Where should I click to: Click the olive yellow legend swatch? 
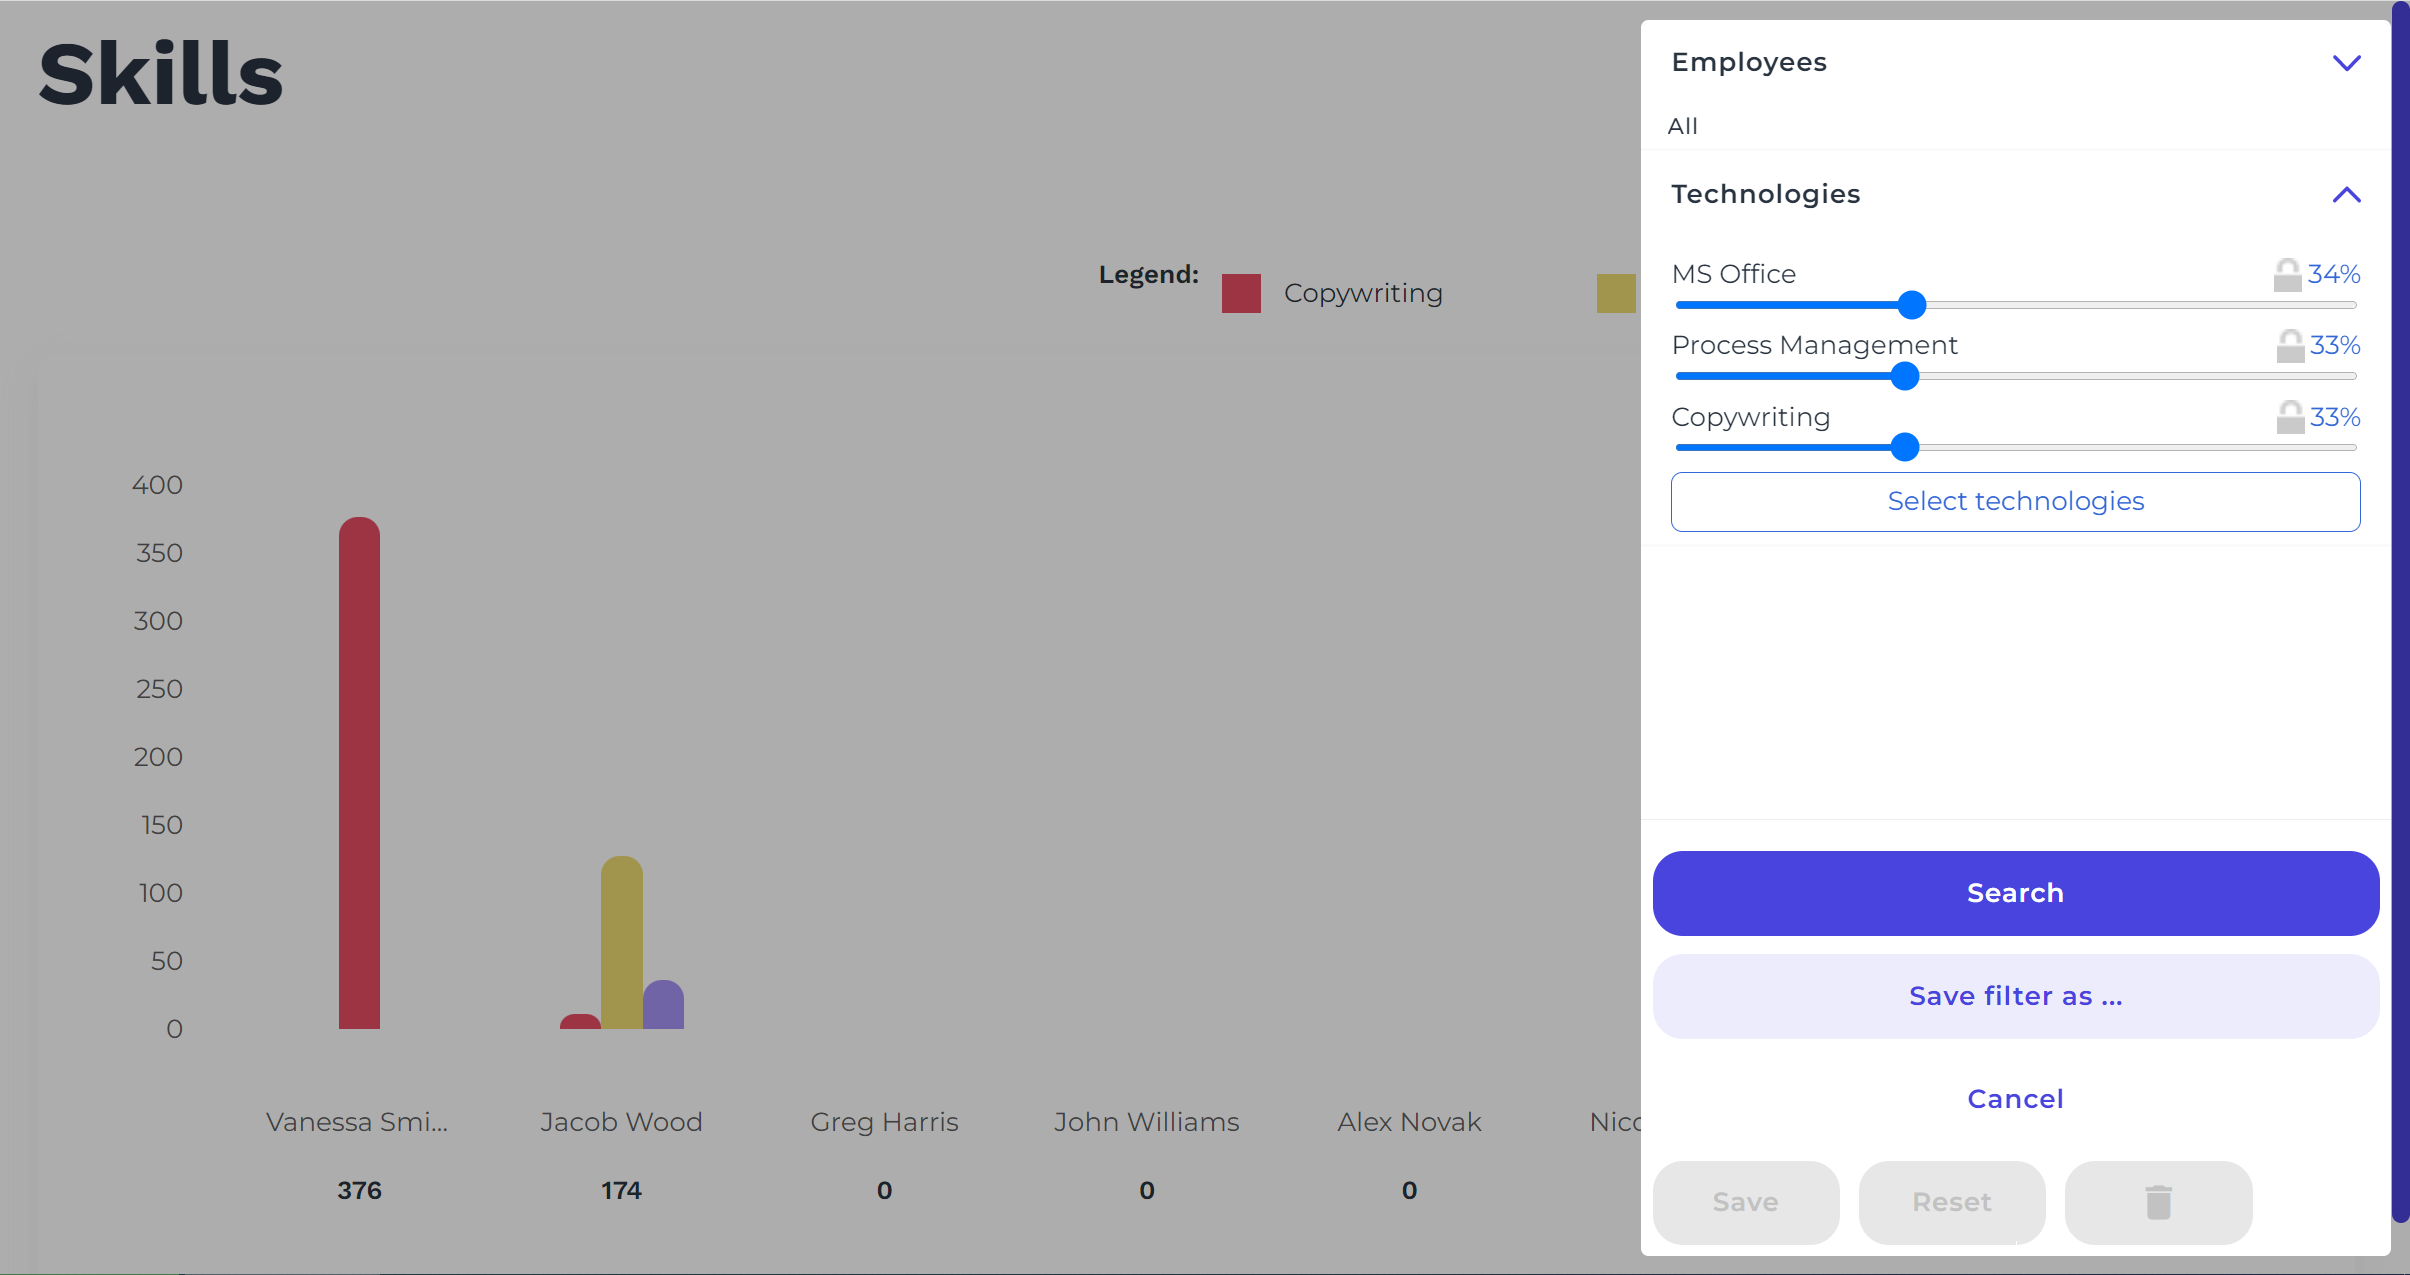pyautogui.click(x=1615, y=293)
